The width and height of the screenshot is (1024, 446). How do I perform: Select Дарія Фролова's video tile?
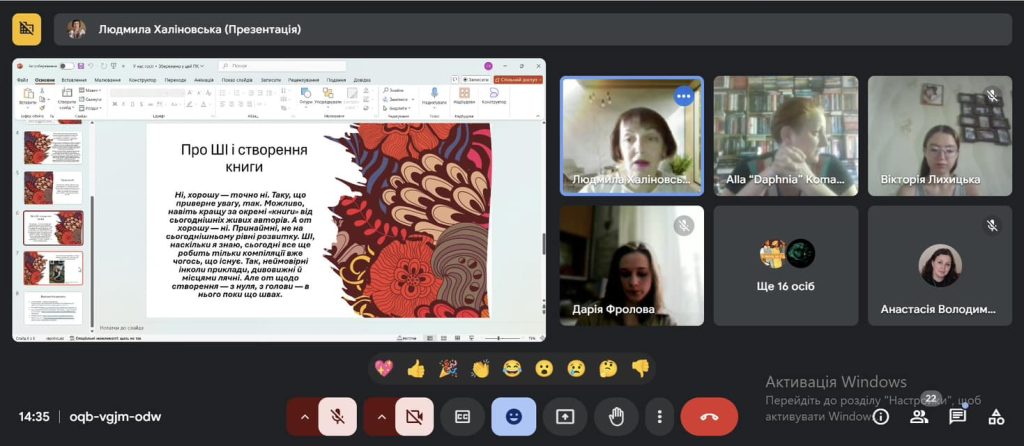631,265
